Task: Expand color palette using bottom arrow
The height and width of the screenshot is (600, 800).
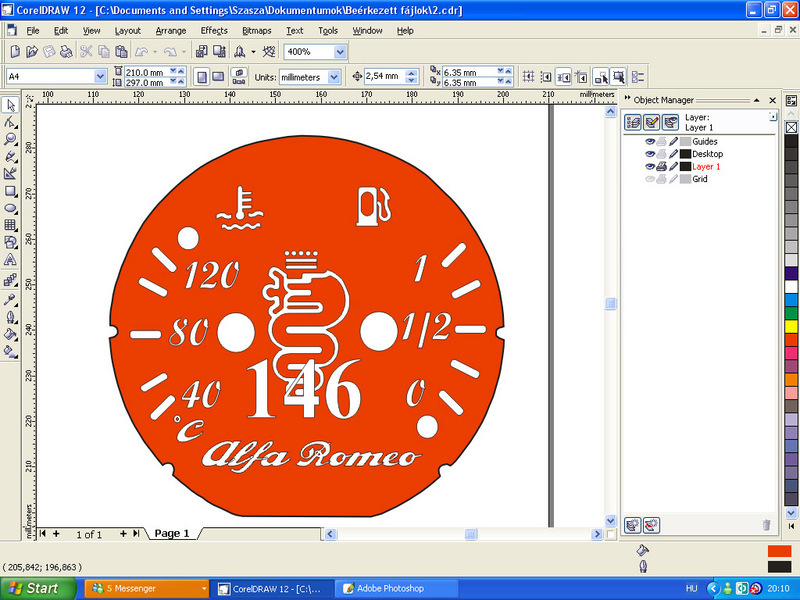Action: [791, 526]
